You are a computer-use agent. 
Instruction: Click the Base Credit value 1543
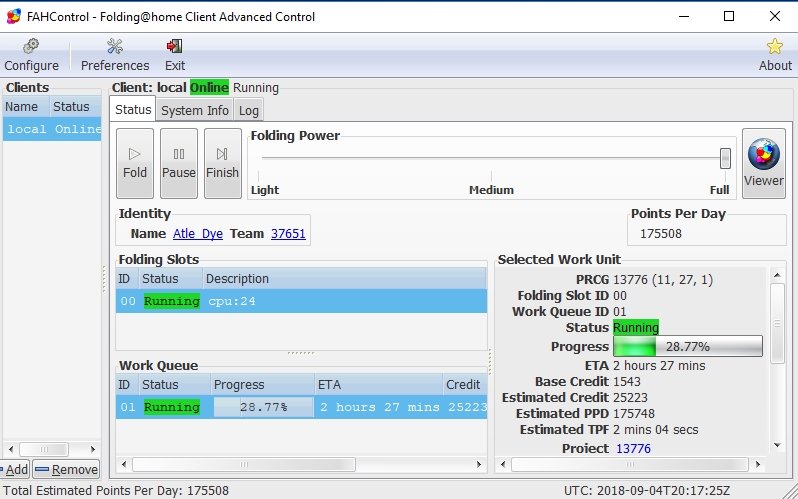click(627, 382)
